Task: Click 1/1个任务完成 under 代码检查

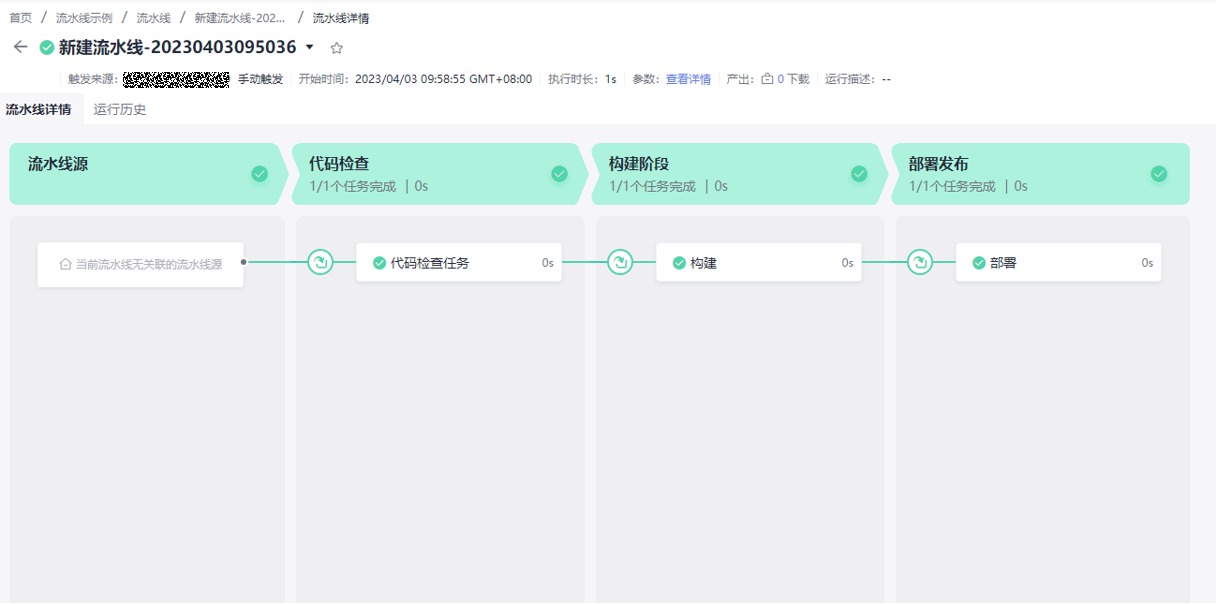Action: click(352, 186)
